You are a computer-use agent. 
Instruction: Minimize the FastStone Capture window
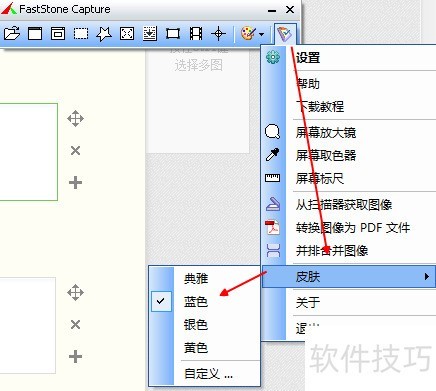(272, 10)
